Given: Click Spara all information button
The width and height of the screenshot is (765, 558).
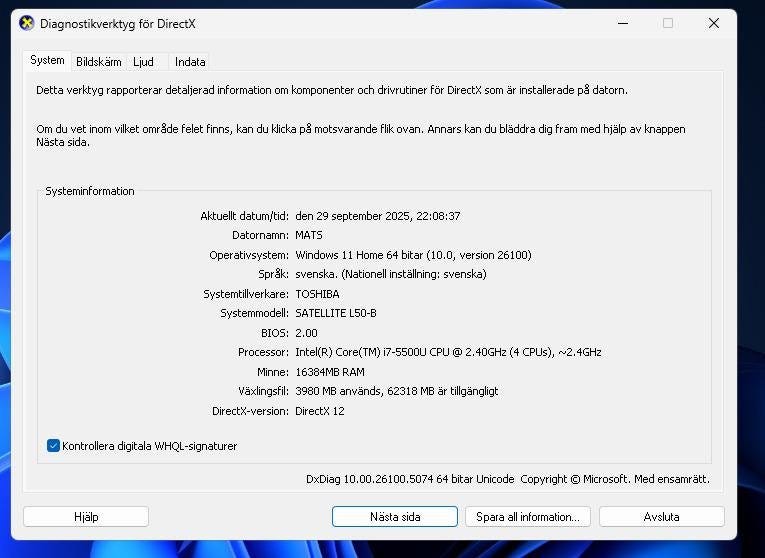Looking at the screenshot, I should click(528, 517).
